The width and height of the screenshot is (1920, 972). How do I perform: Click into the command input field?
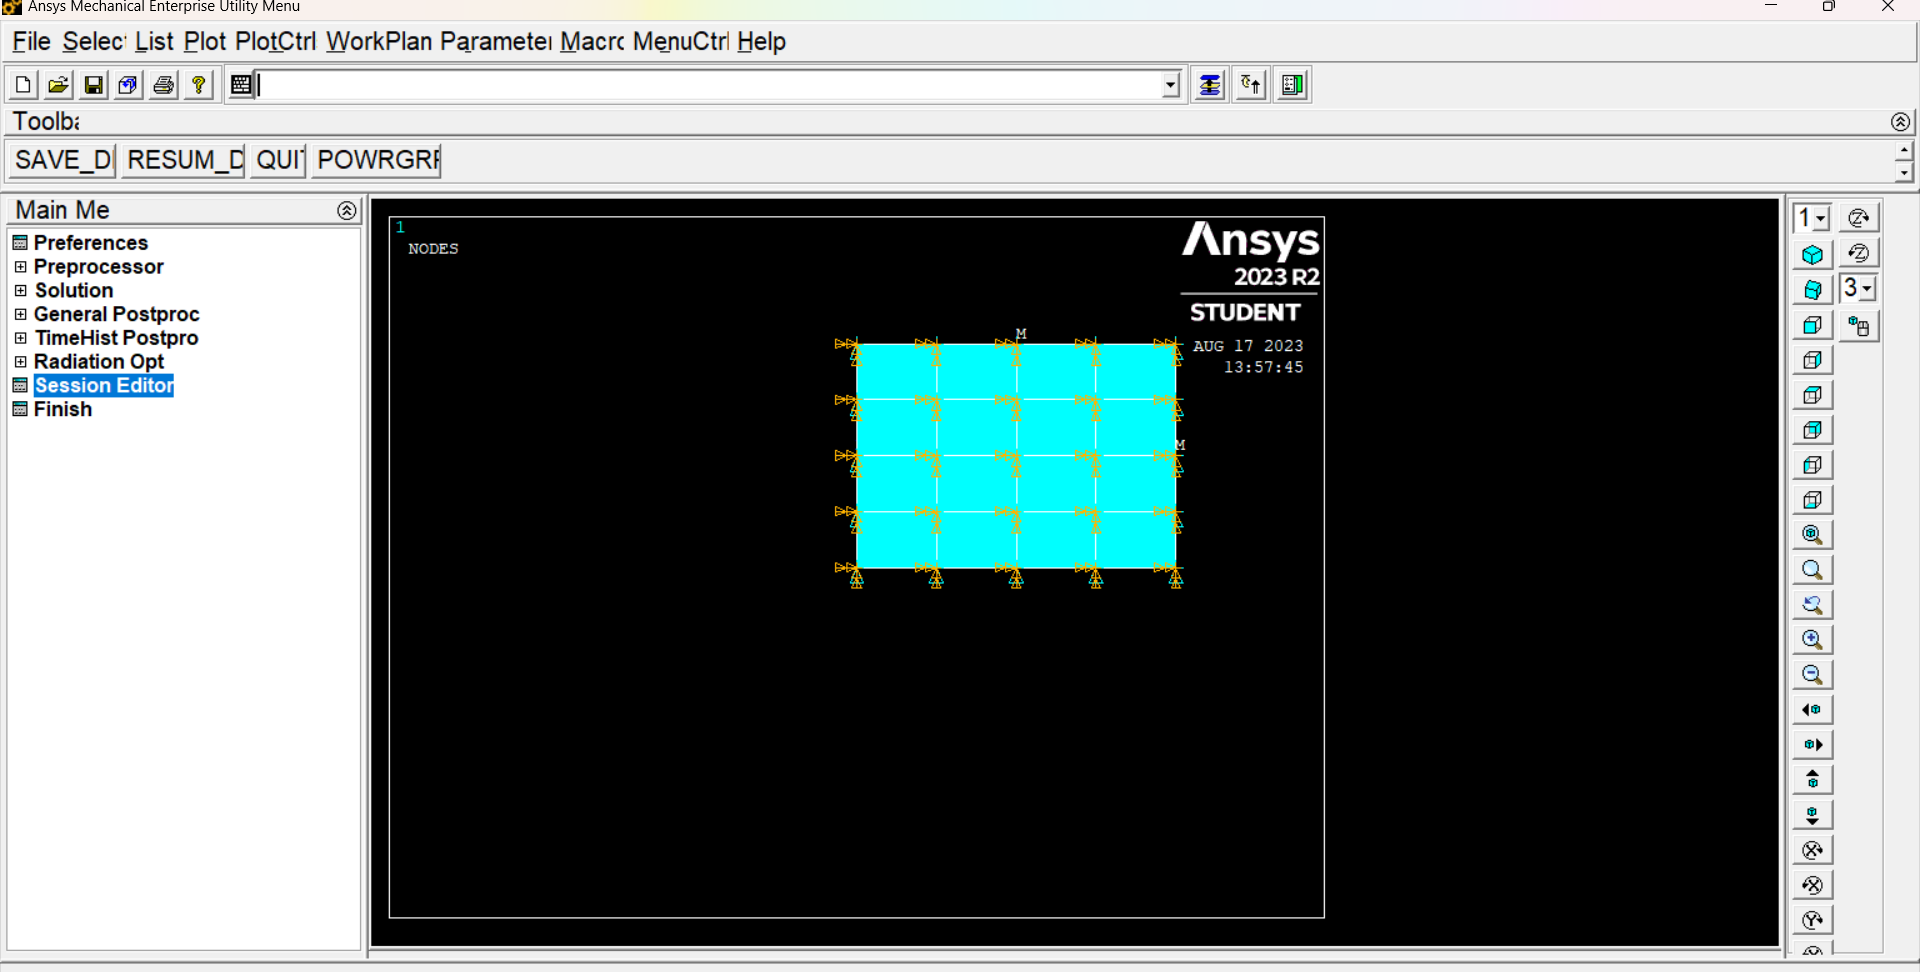pos(709,85)
